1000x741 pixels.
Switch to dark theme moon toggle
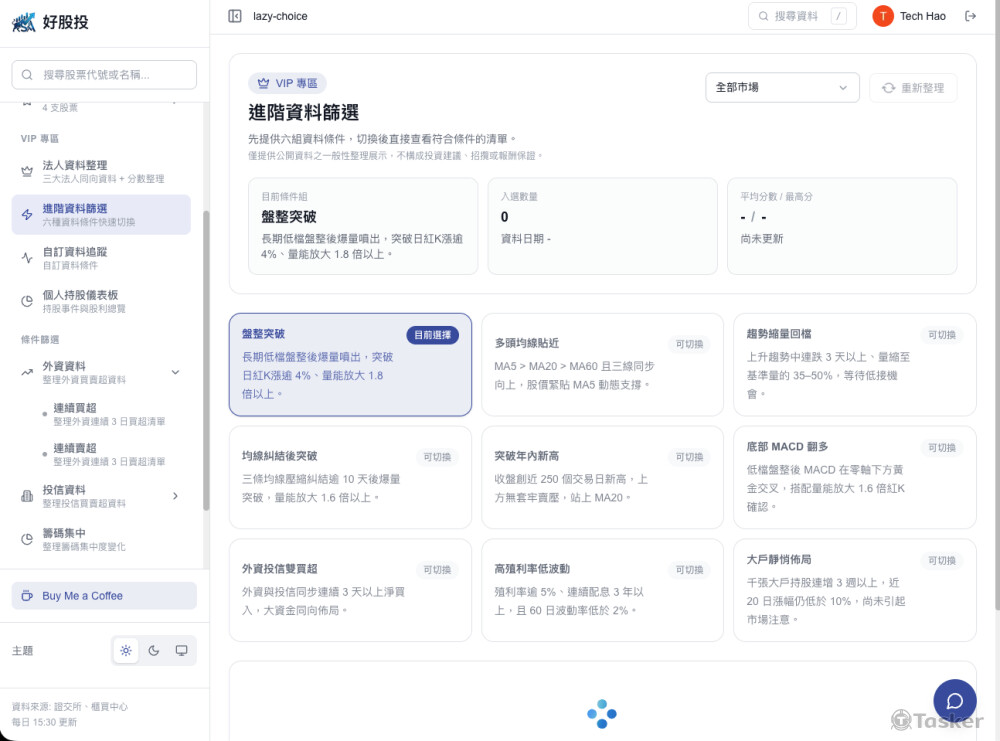(x=154, y=651)
